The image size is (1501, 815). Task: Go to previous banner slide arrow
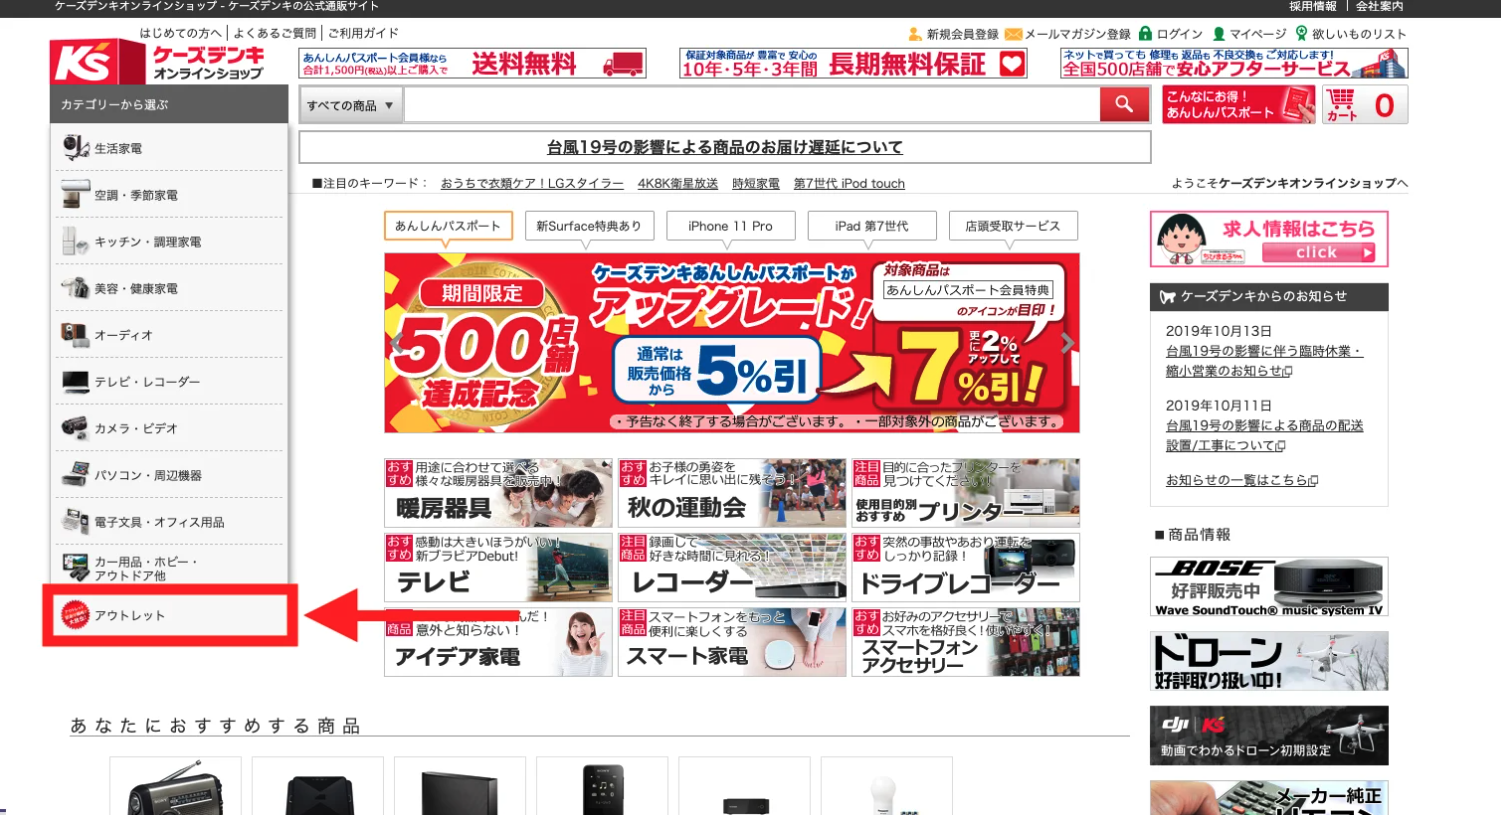[x=397, y=343]
